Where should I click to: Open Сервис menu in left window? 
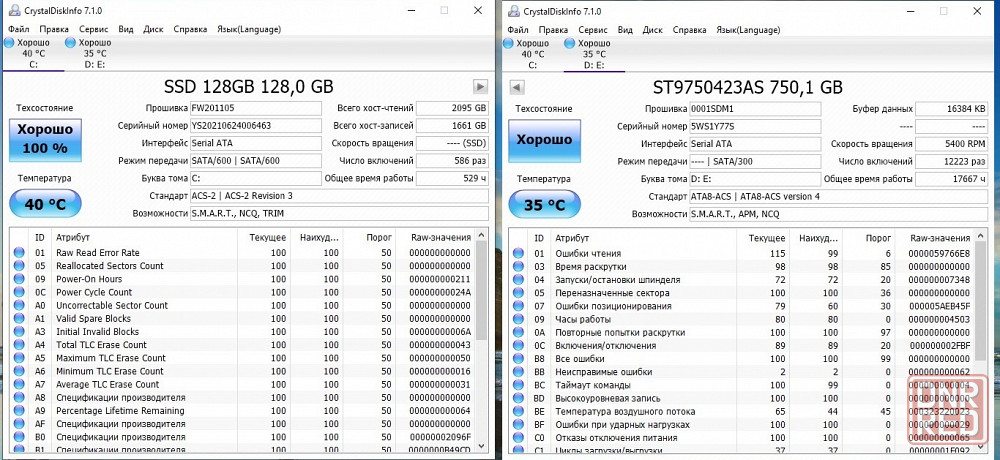(x=94, y=29)
